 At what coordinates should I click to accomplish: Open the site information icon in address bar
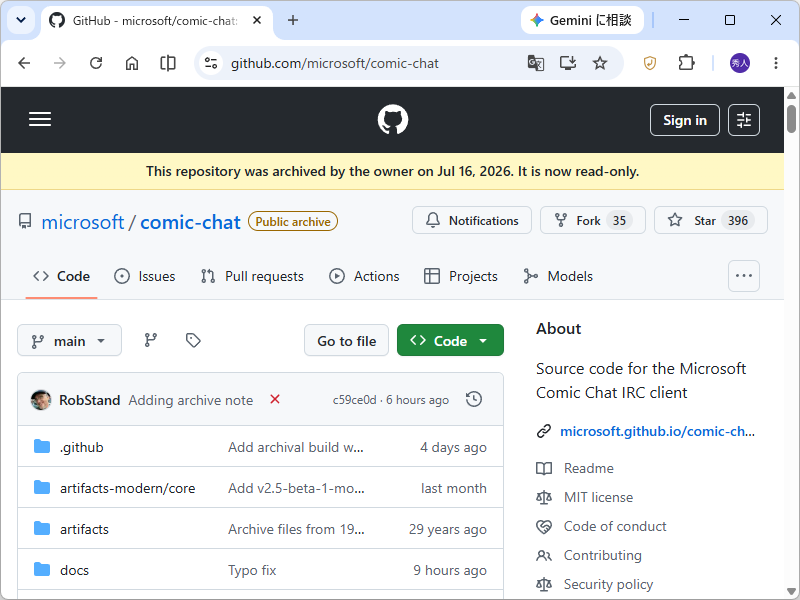coord(211,63)
